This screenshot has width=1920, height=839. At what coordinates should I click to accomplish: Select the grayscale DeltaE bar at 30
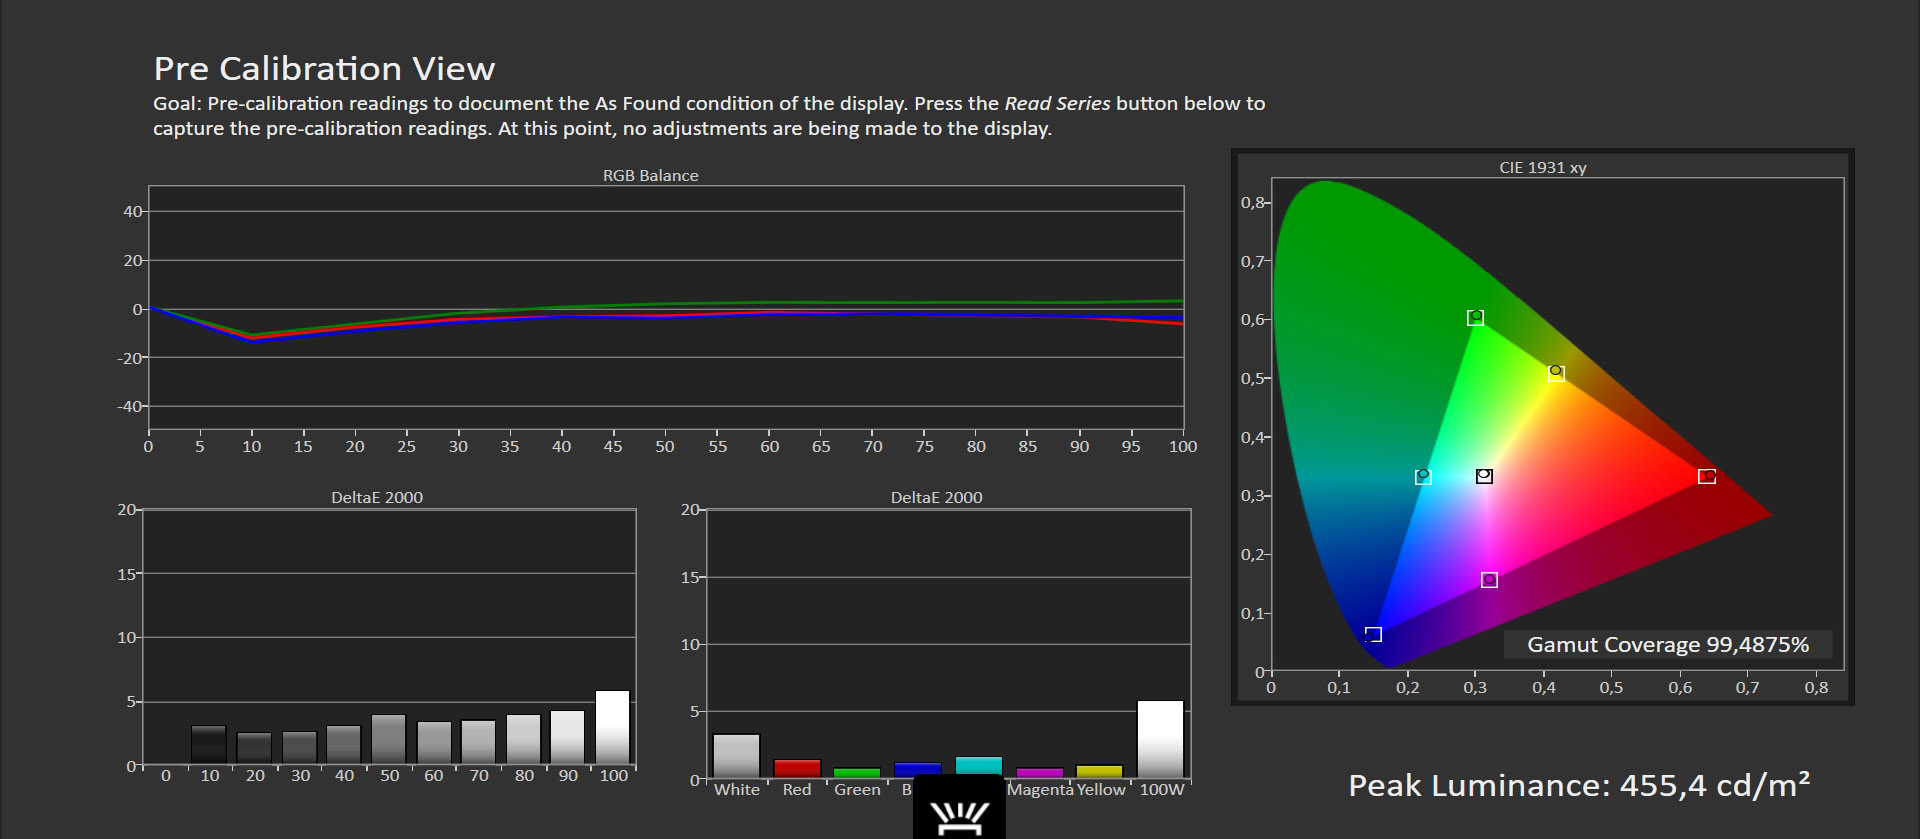coord(299,748)
